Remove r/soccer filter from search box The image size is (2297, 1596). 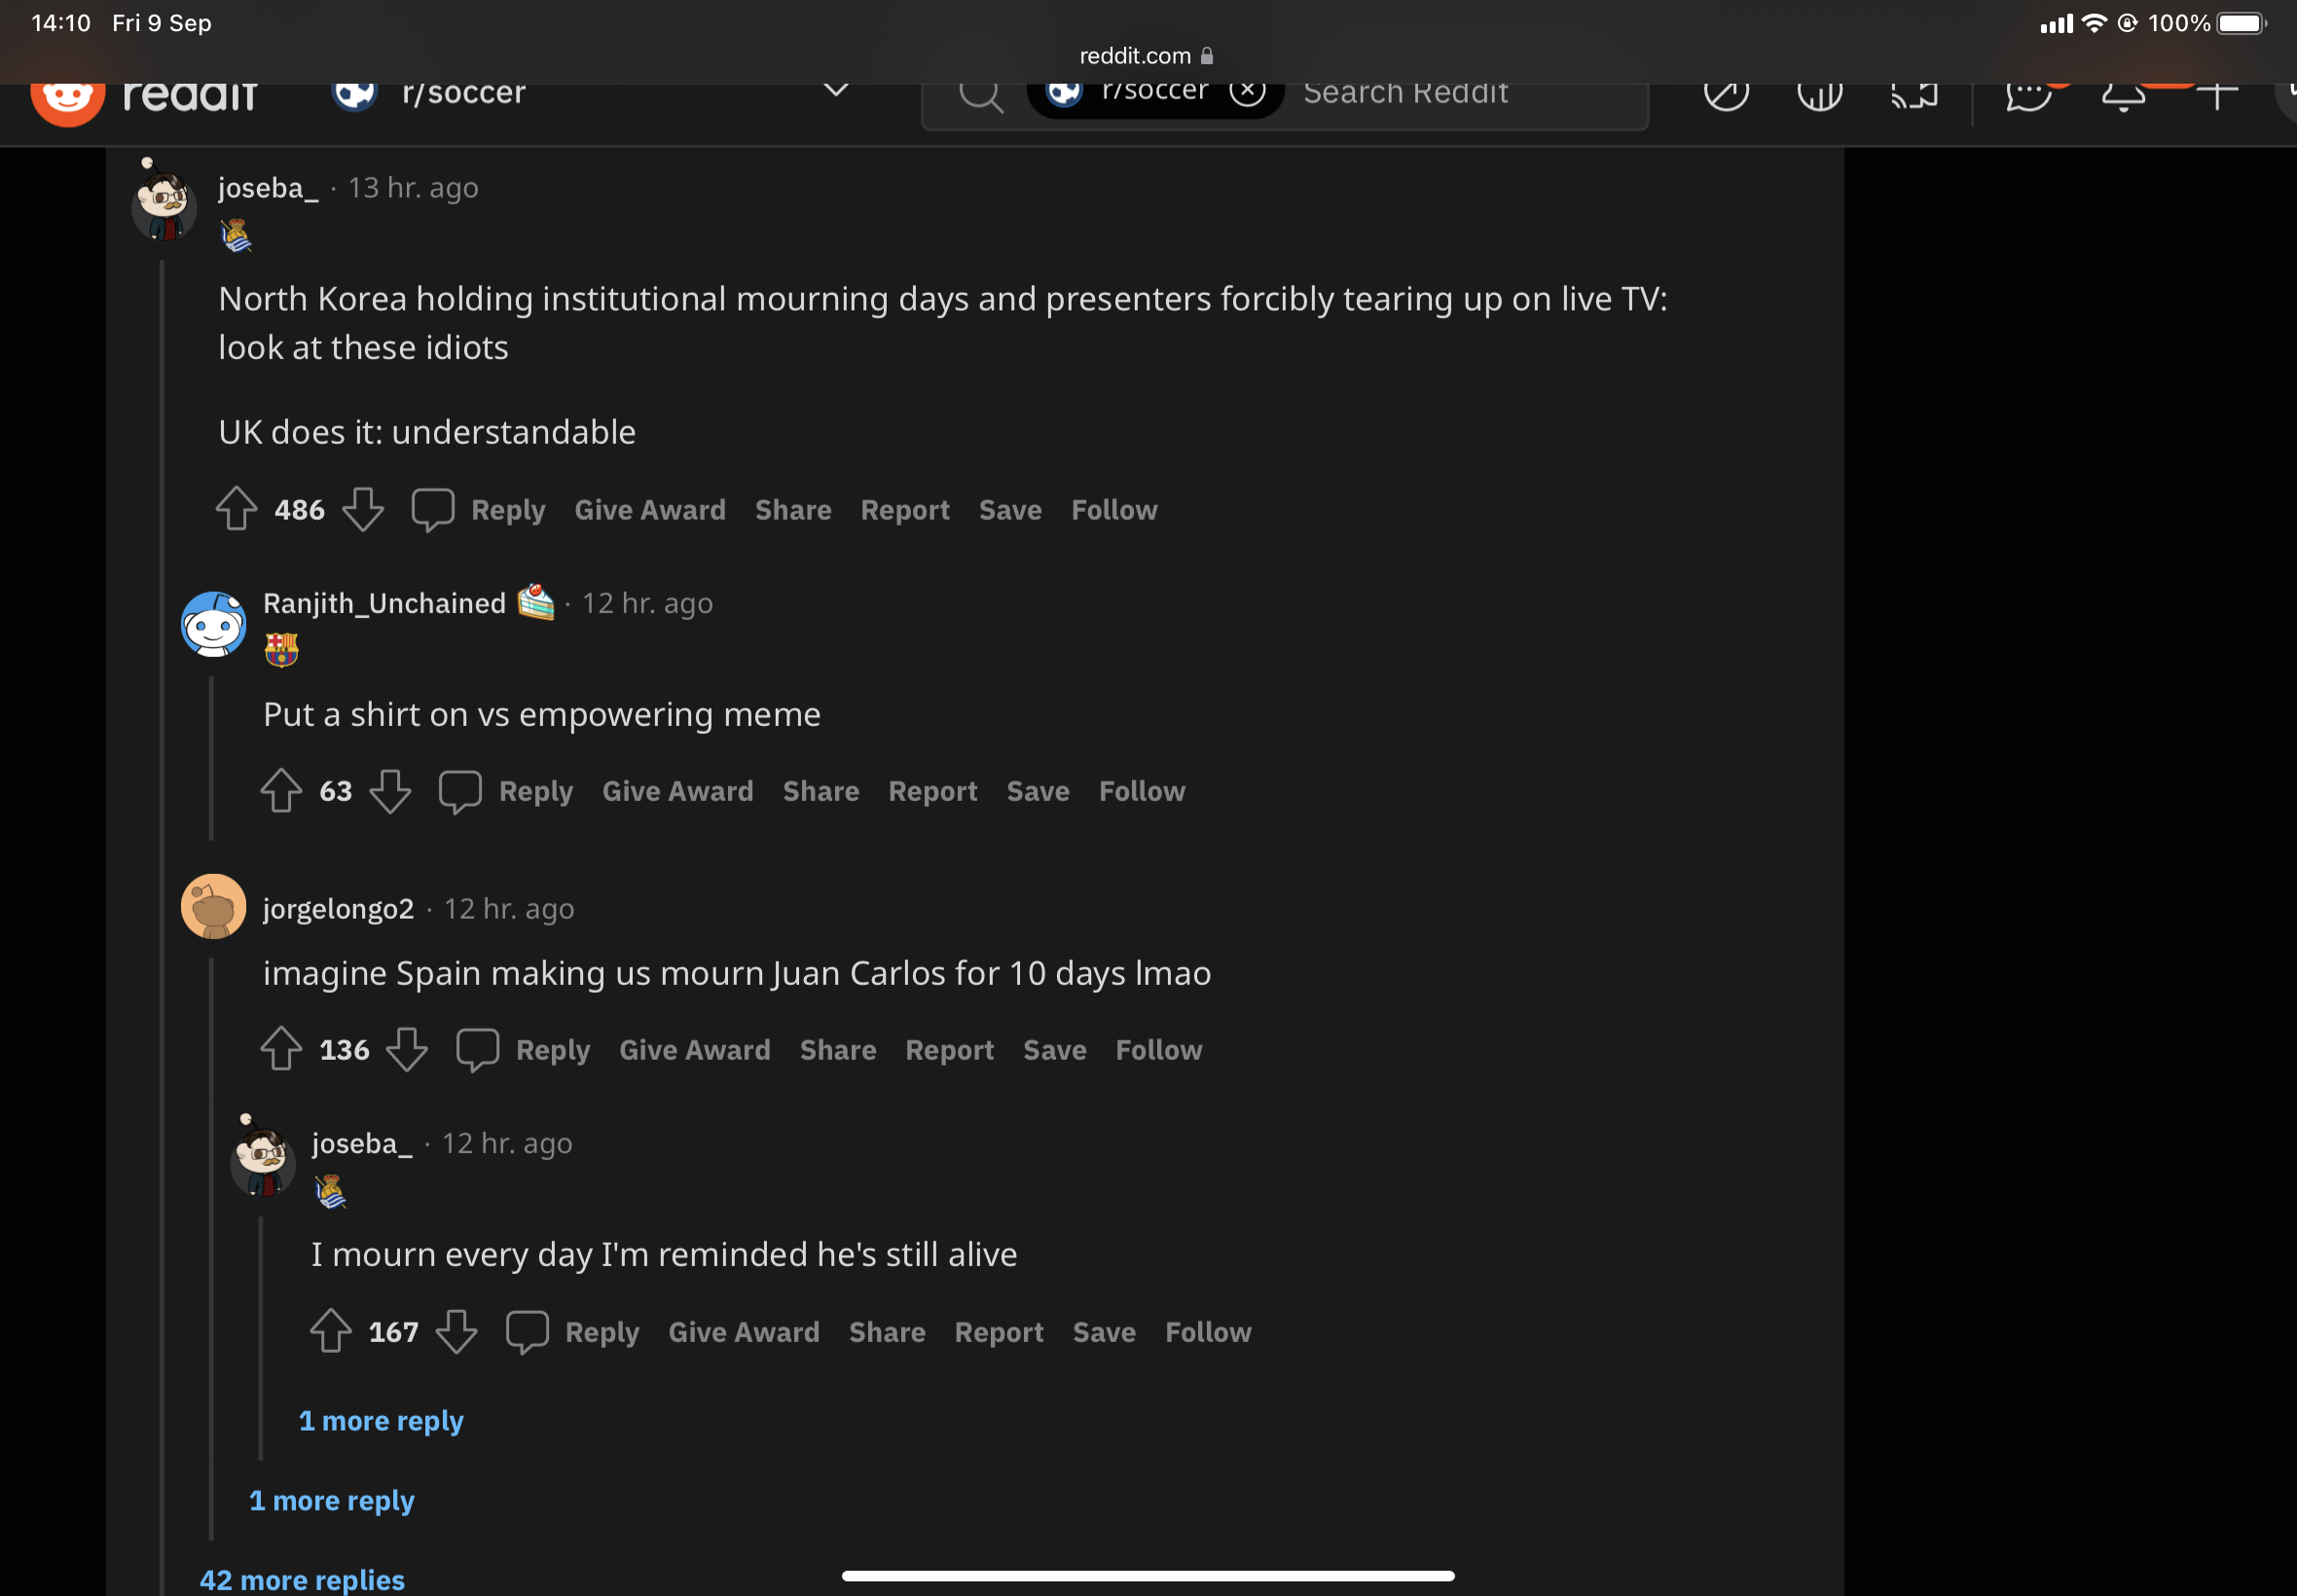click(x=1247, y=91)
